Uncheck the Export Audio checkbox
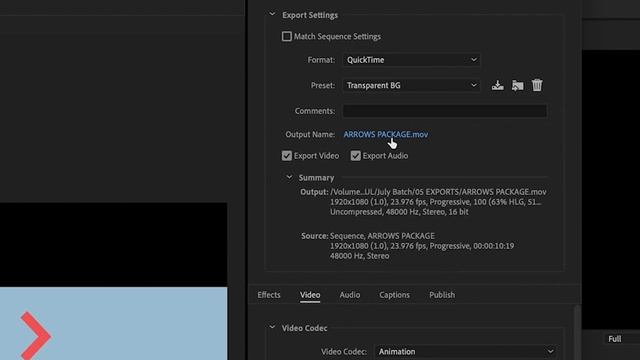Viewport: 640px width, 360px height. pos(356,156)
